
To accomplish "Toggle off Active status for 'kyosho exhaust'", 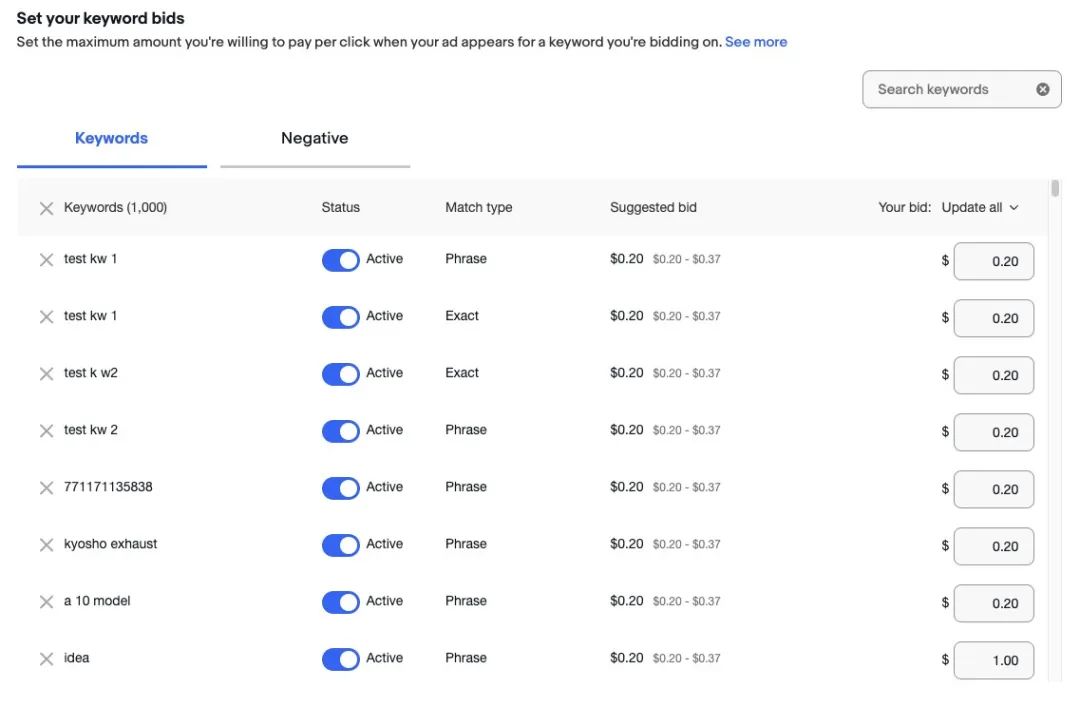I will [x=340, y=545].
